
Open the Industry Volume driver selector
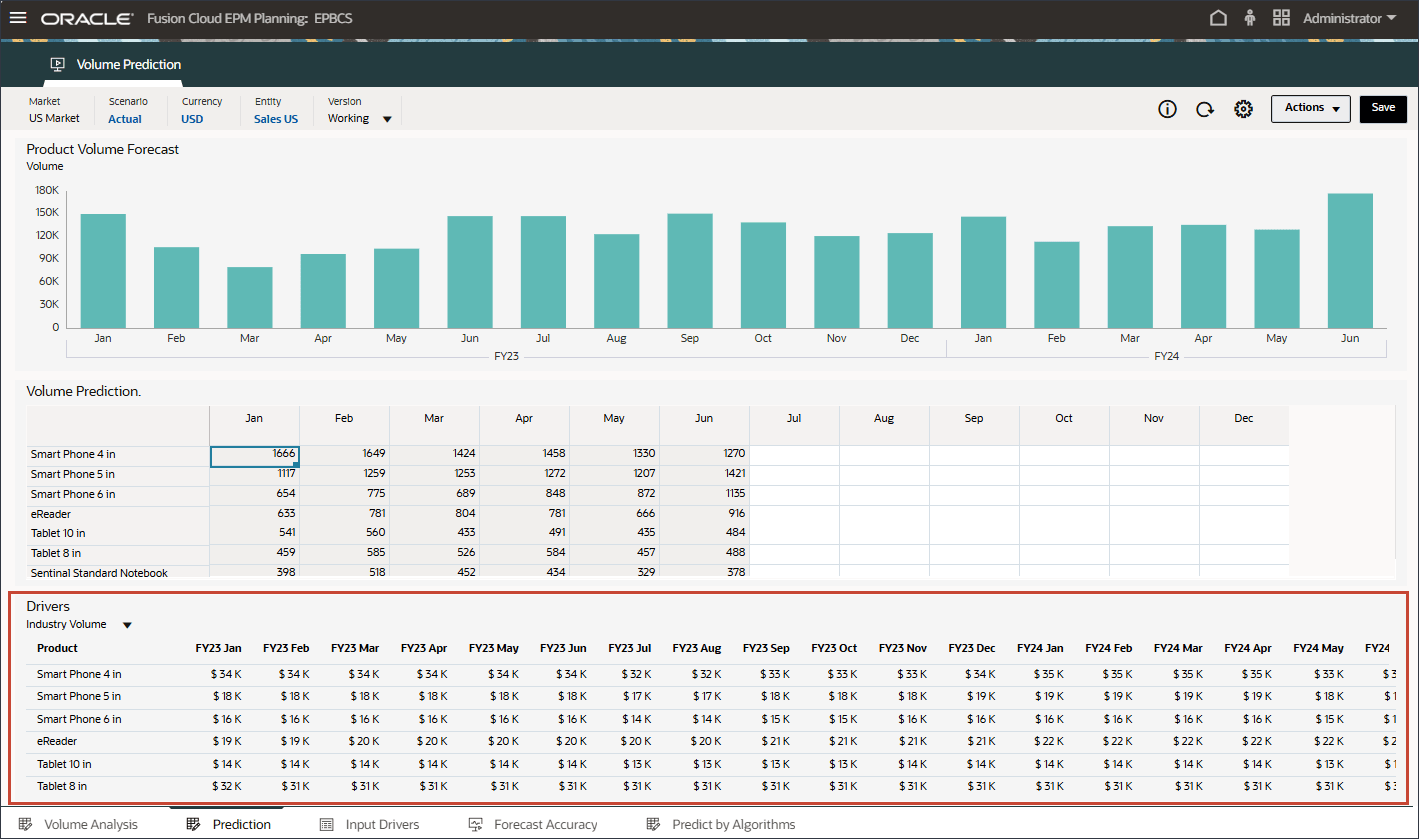point(127,625)
